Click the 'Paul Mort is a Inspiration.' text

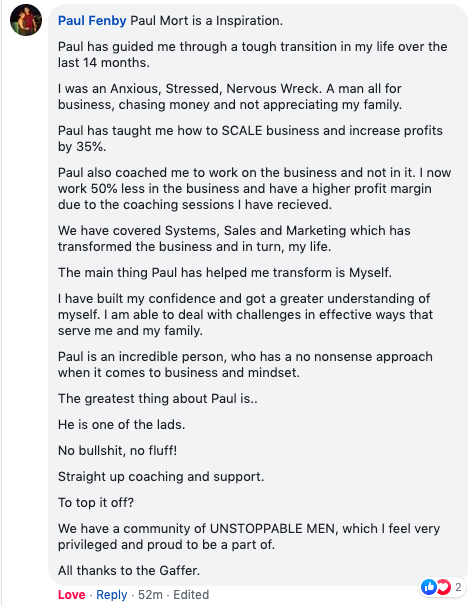point(206,20)
